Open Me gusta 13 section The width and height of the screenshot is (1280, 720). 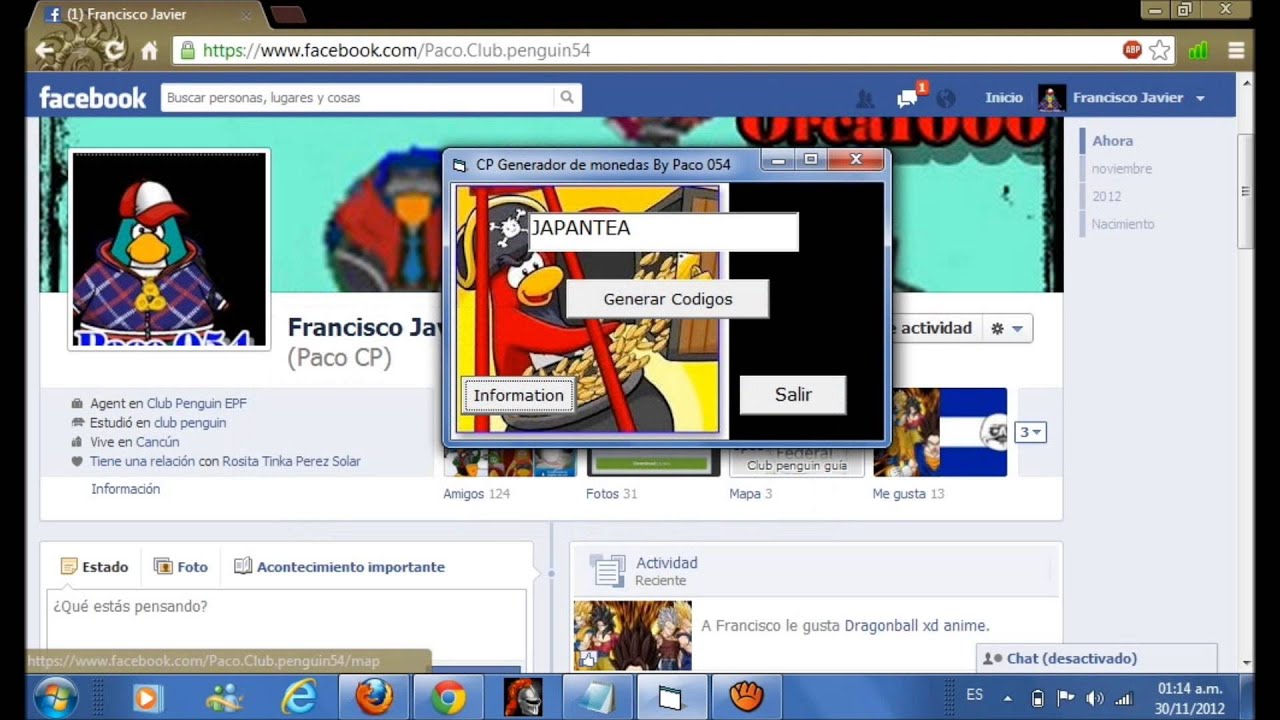(x=908, y=494)
